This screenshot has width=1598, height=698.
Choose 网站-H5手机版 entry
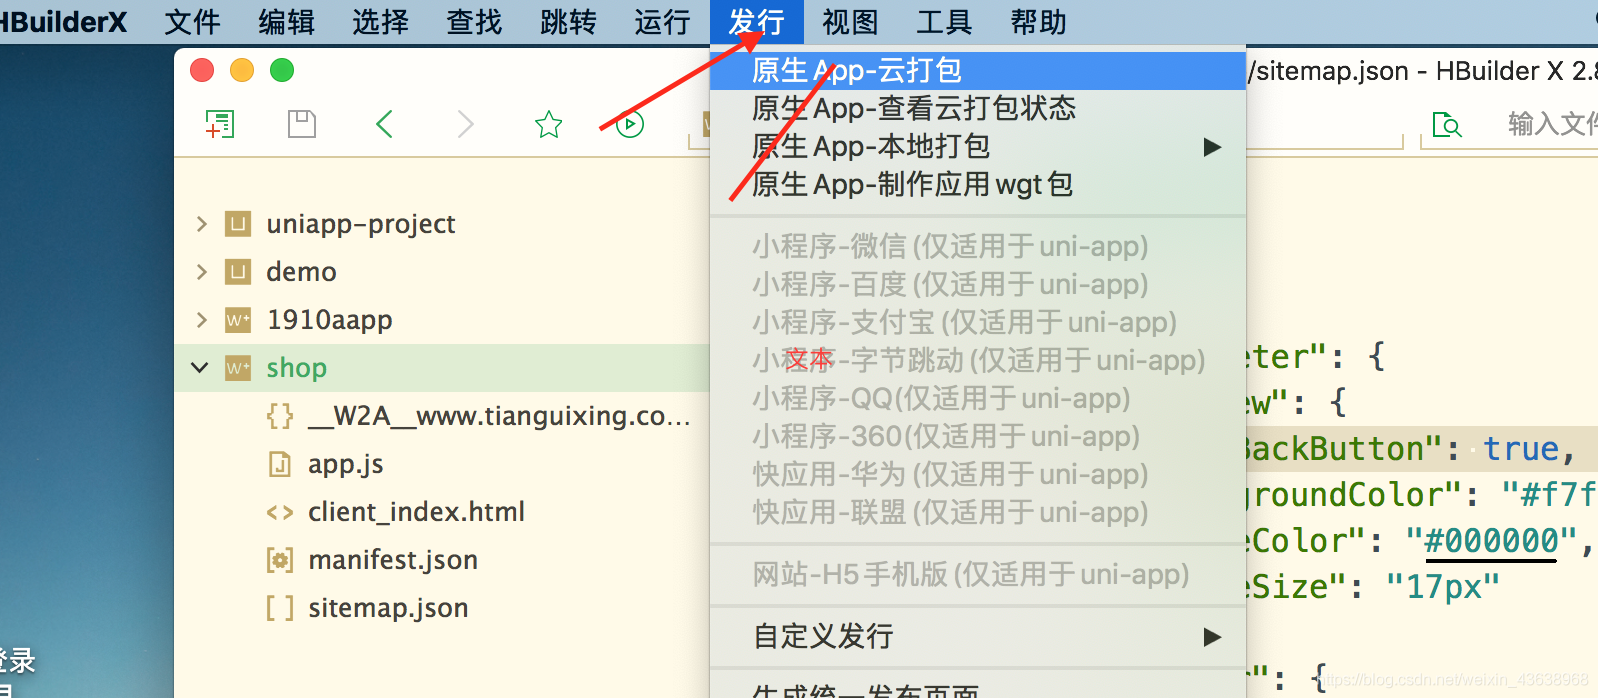pos(978,574)
